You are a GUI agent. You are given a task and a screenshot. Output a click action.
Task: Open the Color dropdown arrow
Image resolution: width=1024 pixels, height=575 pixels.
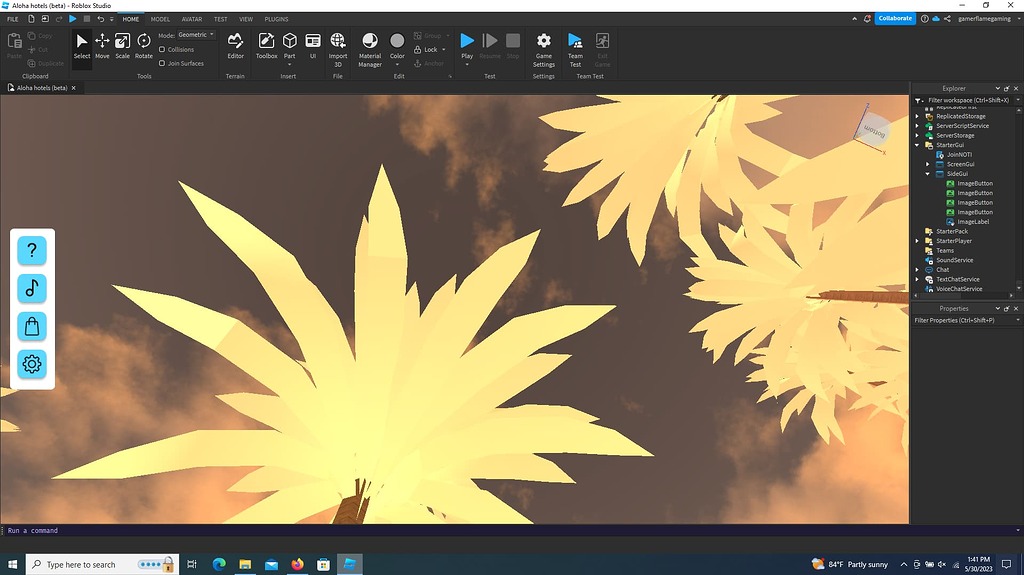pyautogui.click(x=397, y=65)
